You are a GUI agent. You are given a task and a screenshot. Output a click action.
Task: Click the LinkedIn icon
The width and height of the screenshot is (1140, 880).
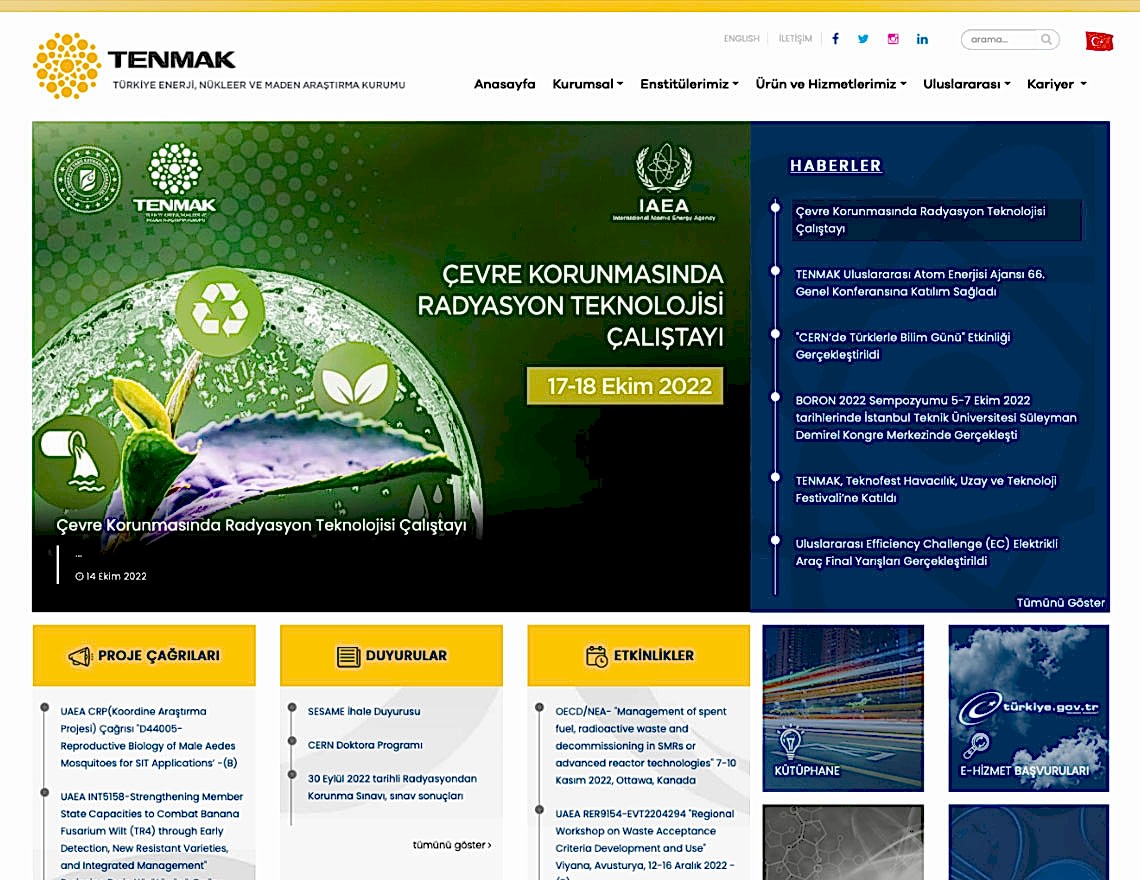click(922, 39)
